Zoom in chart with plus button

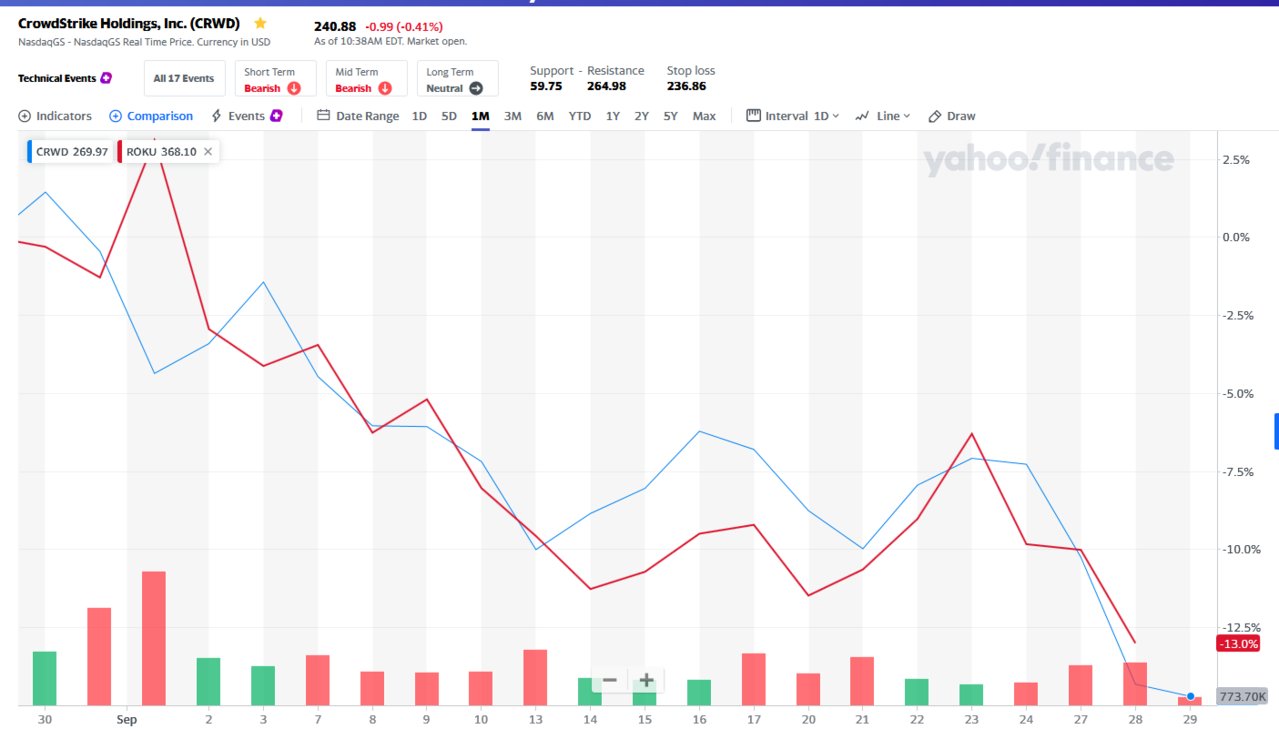tap(646, 681)
